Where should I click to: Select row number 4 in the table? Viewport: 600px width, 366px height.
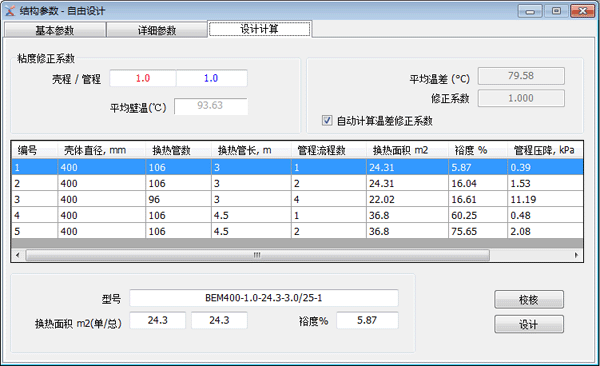297,215
